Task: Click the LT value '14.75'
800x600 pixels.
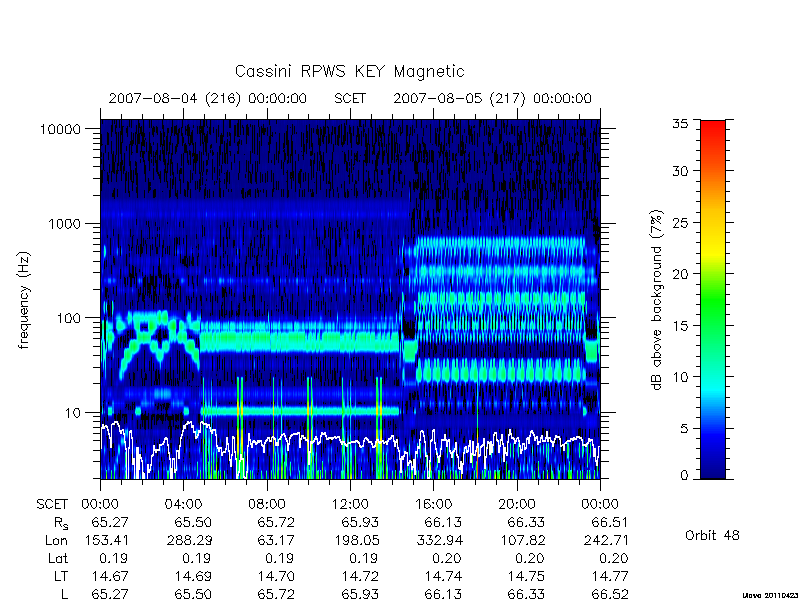Action: pyautogui.click(x=527, y=576)
